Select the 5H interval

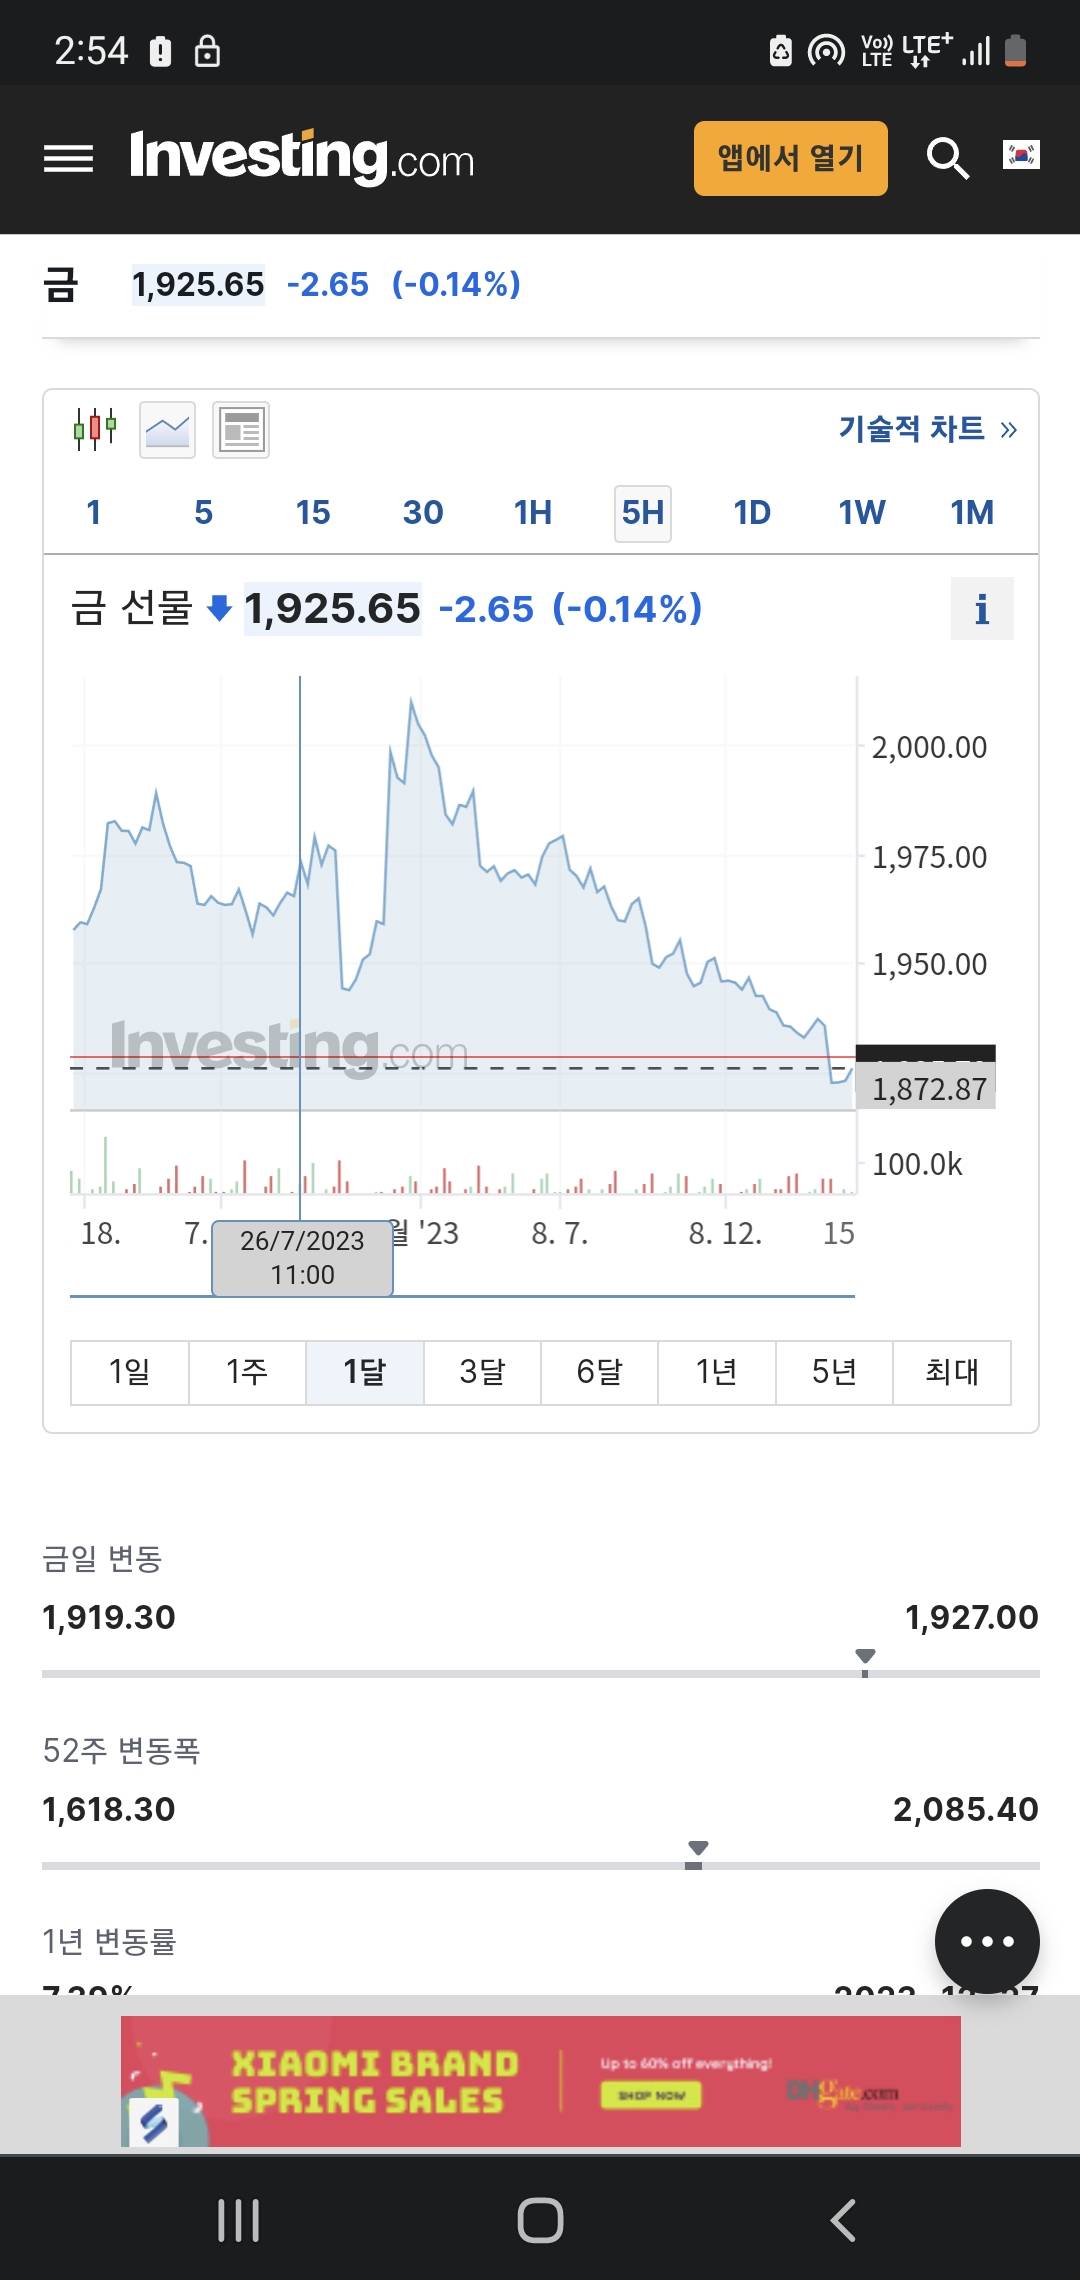642,513
